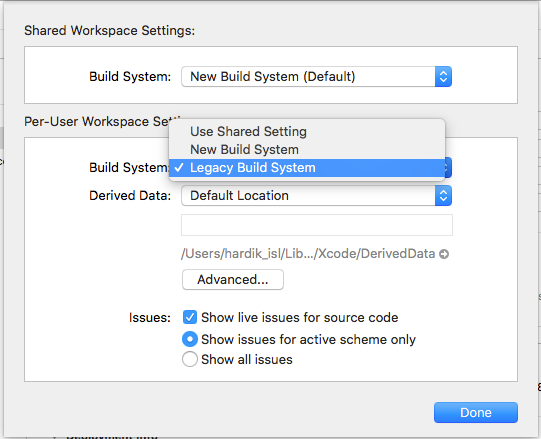Select Show all issues radio button

(x=190, y=359)
